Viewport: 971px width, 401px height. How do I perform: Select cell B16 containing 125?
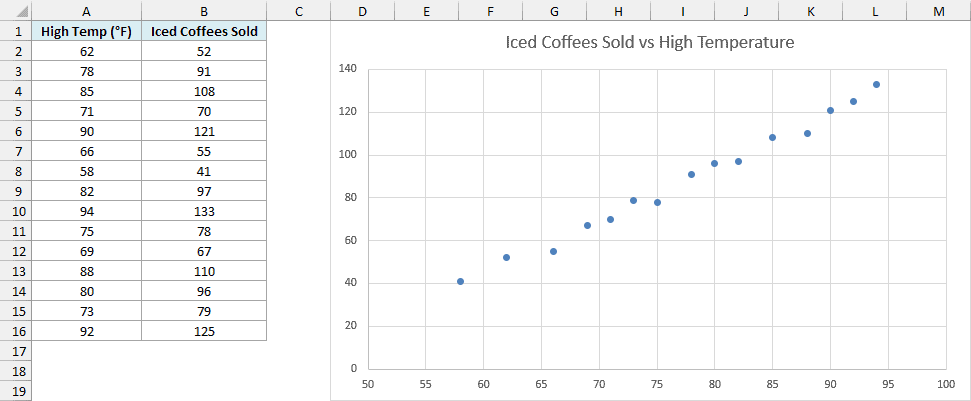click(x=204, y=332)
